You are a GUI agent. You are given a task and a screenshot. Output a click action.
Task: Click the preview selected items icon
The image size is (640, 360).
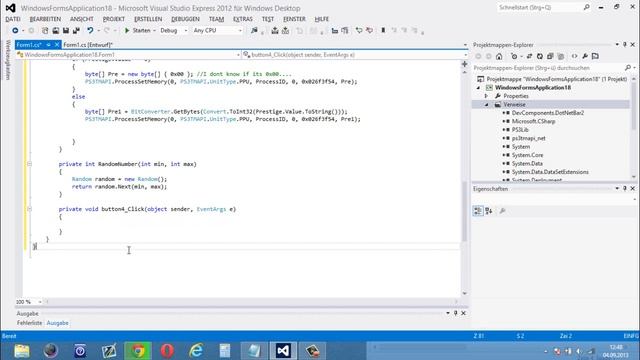click(x=595, y=56)
